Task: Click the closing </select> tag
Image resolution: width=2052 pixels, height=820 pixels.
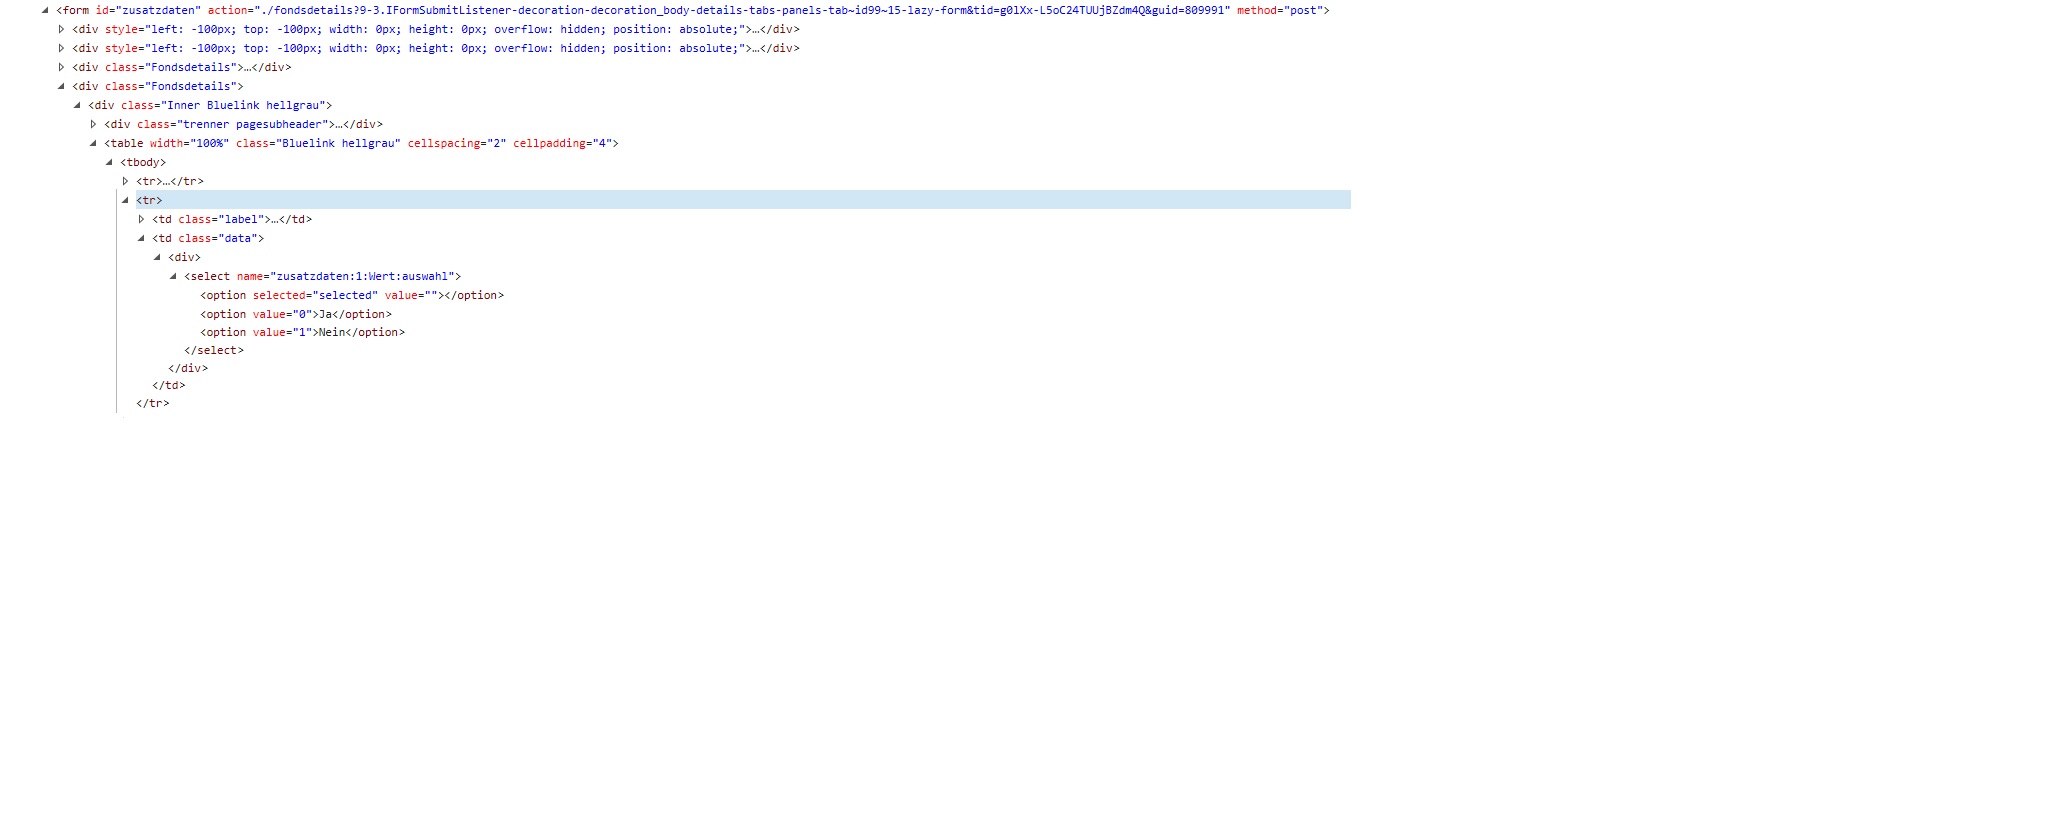Action: (x=213, y=350)
